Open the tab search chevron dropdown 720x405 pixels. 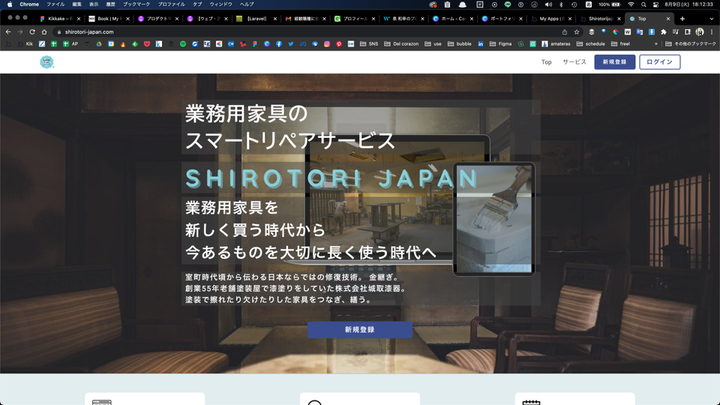point(712,19)
